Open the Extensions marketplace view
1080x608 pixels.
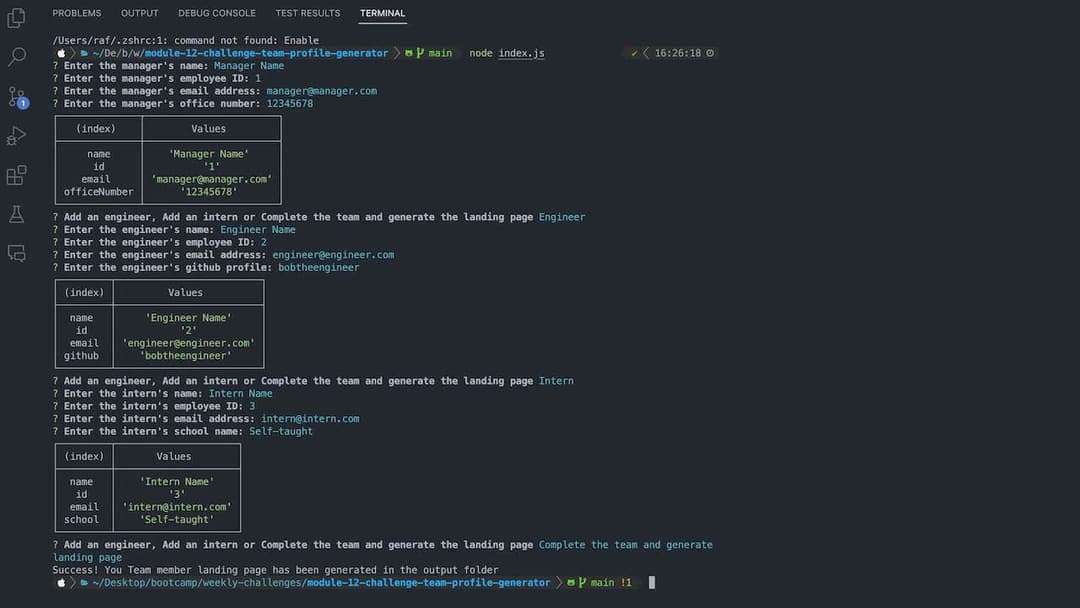click(x=16, y=176)
